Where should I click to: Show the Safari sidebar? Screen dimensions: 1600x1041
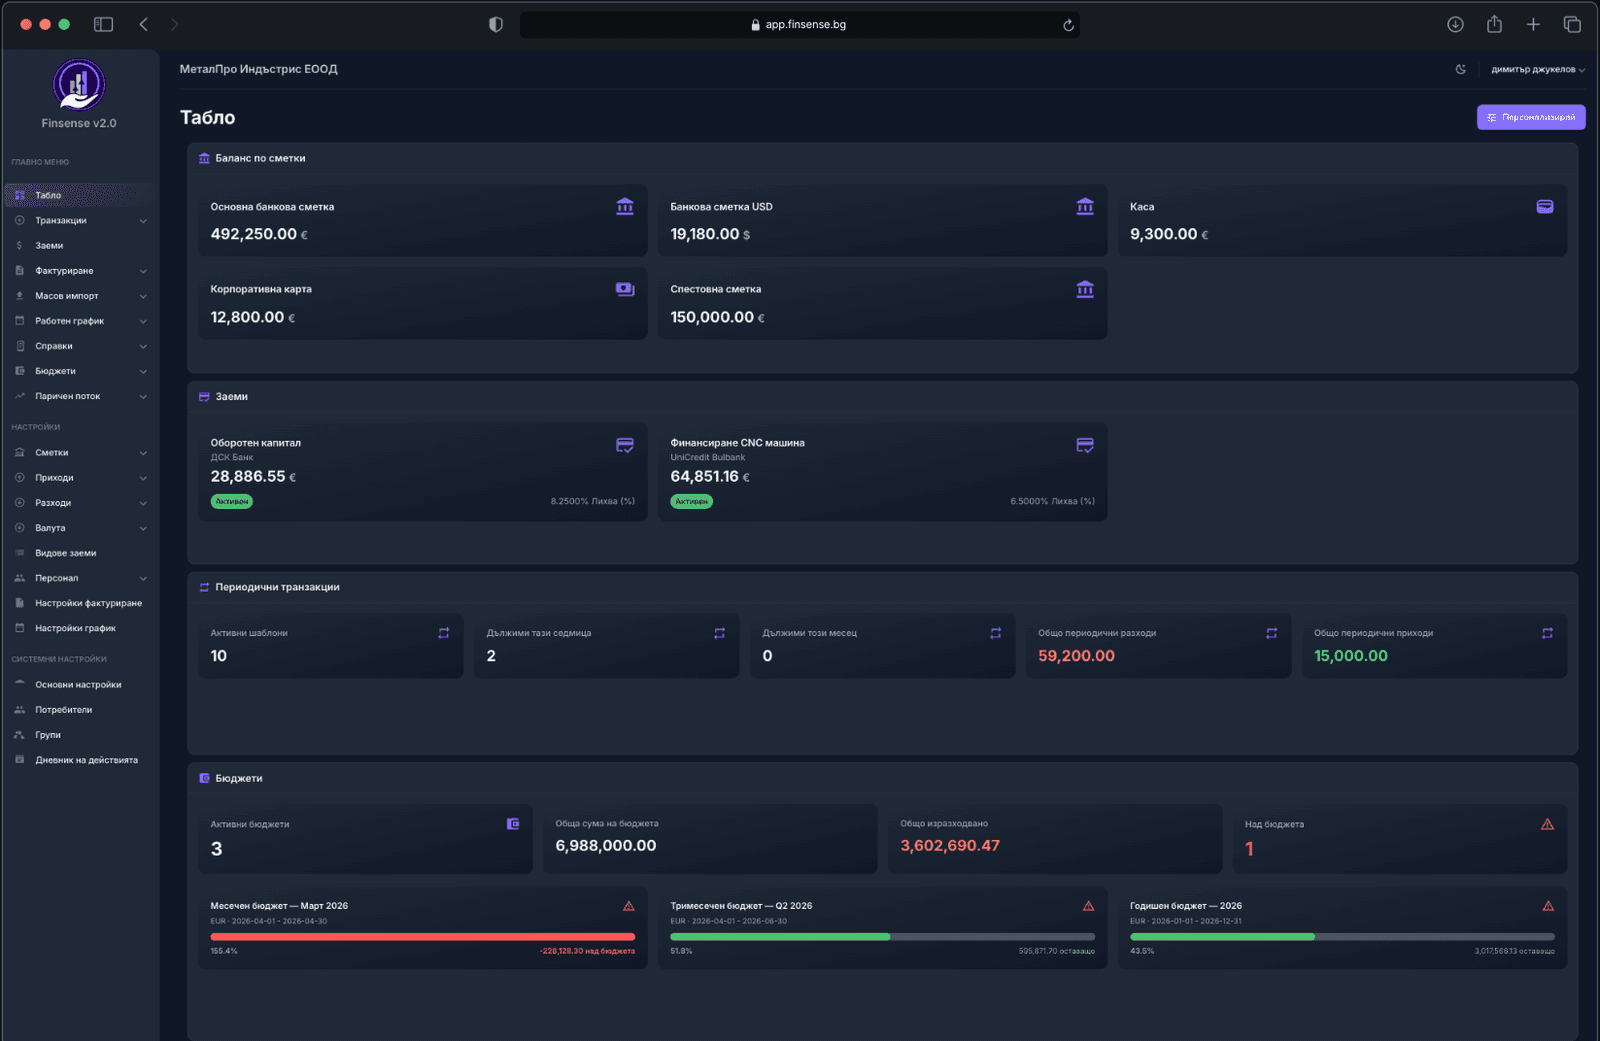pos(103,24)
